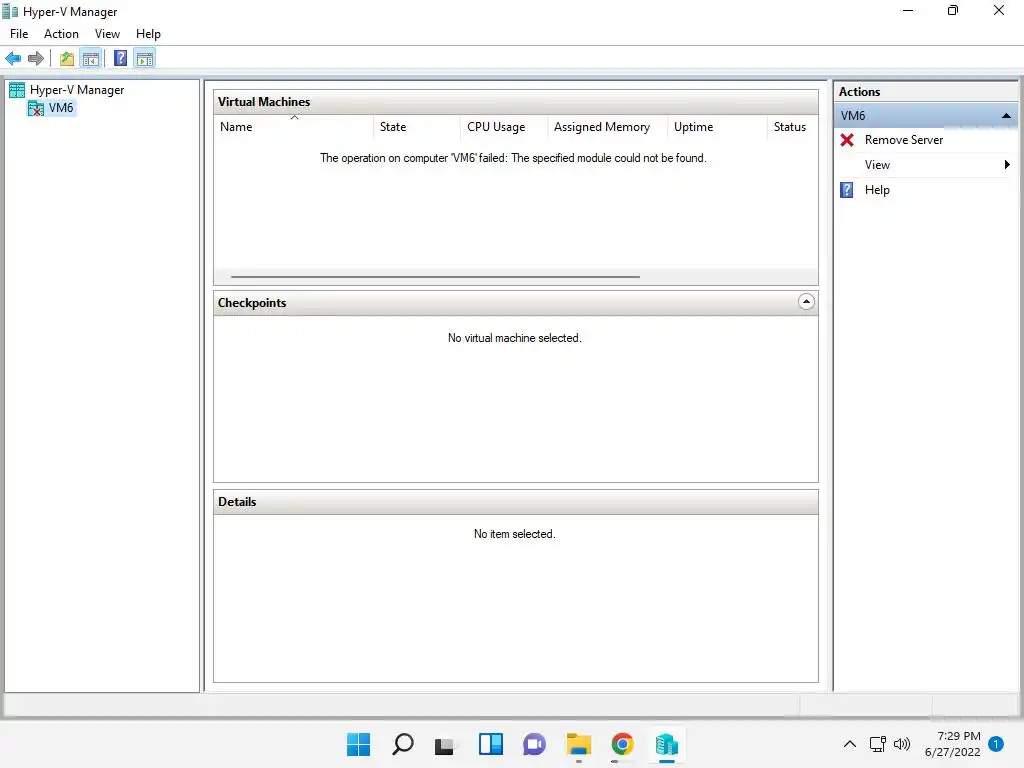Click the Hyper-V Manager title bar icon

10,12
